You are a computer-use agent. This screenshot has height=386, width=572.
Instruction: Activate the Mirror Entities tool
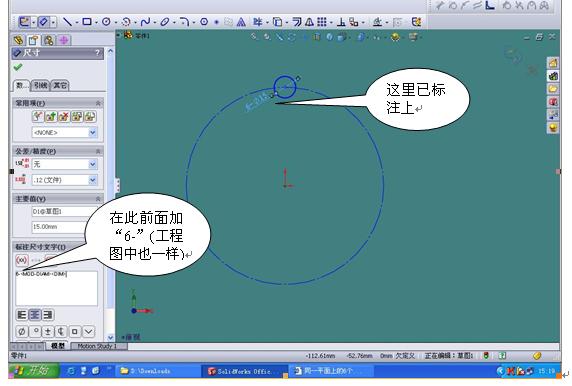(309, 22)
